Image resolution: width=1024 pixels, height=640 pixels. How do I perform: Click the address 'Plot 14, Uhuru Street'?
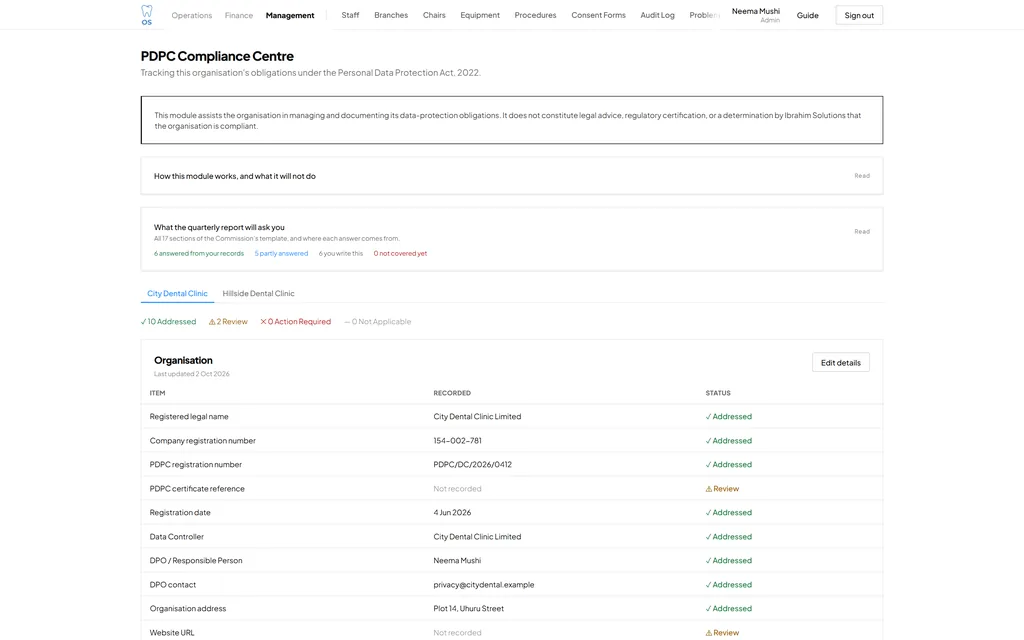[468, 609]
